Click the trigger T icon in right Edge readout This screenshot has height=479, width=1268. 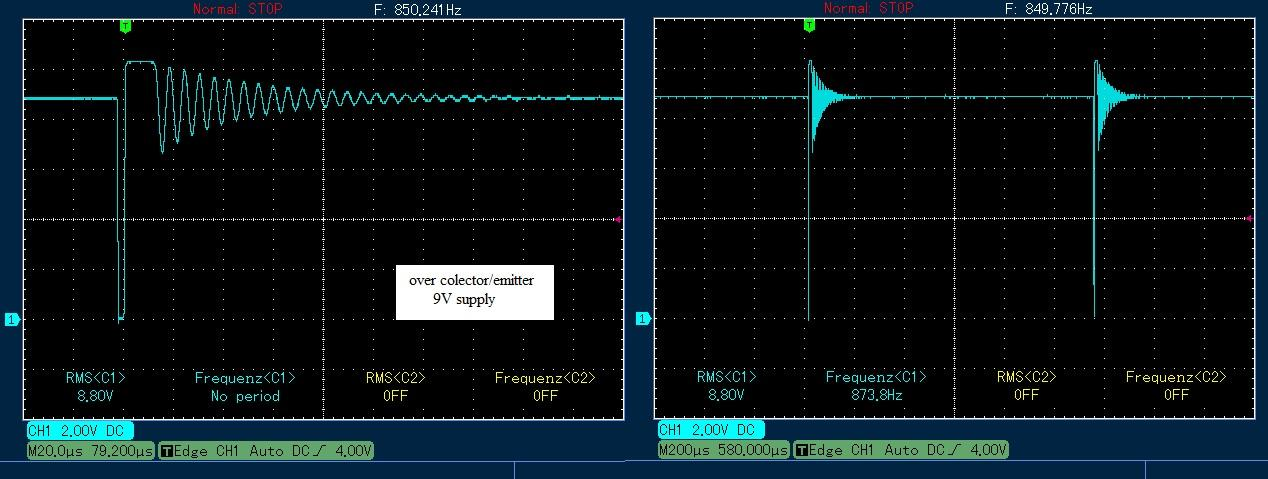[x=799, y=451]
